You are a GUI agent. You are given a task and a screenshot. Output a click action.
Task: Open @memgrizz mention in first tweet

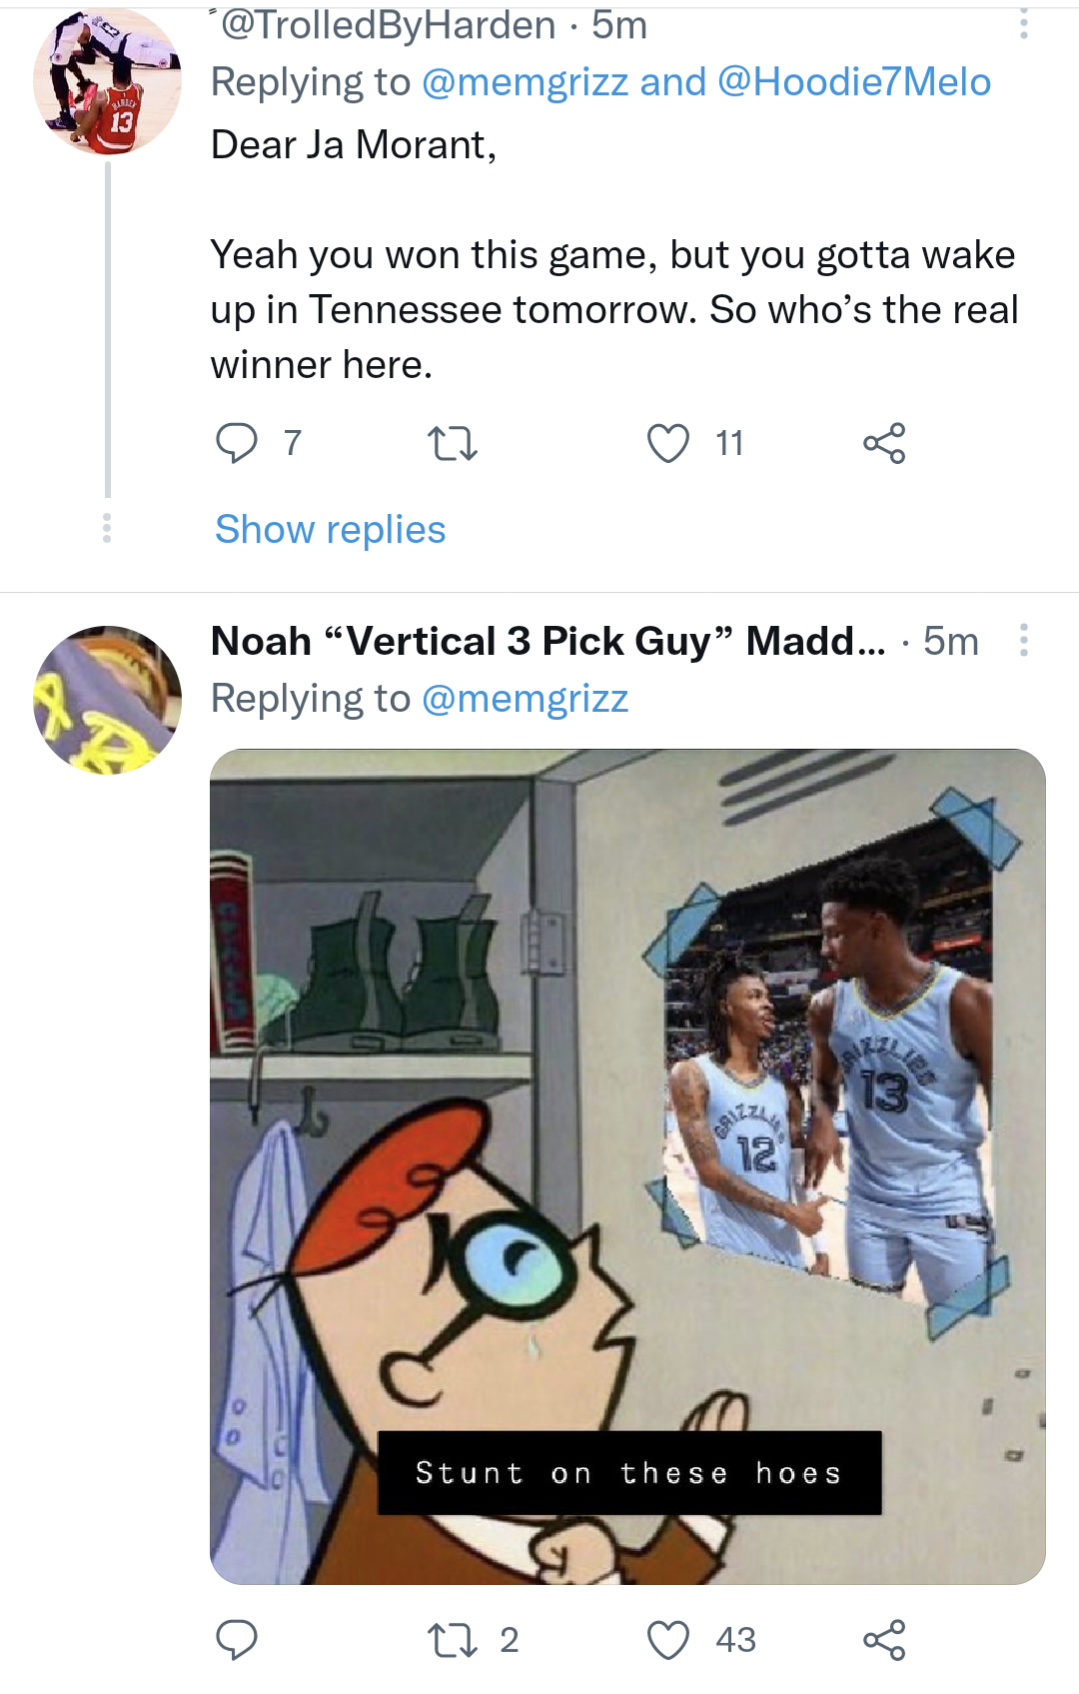[525, 82]
